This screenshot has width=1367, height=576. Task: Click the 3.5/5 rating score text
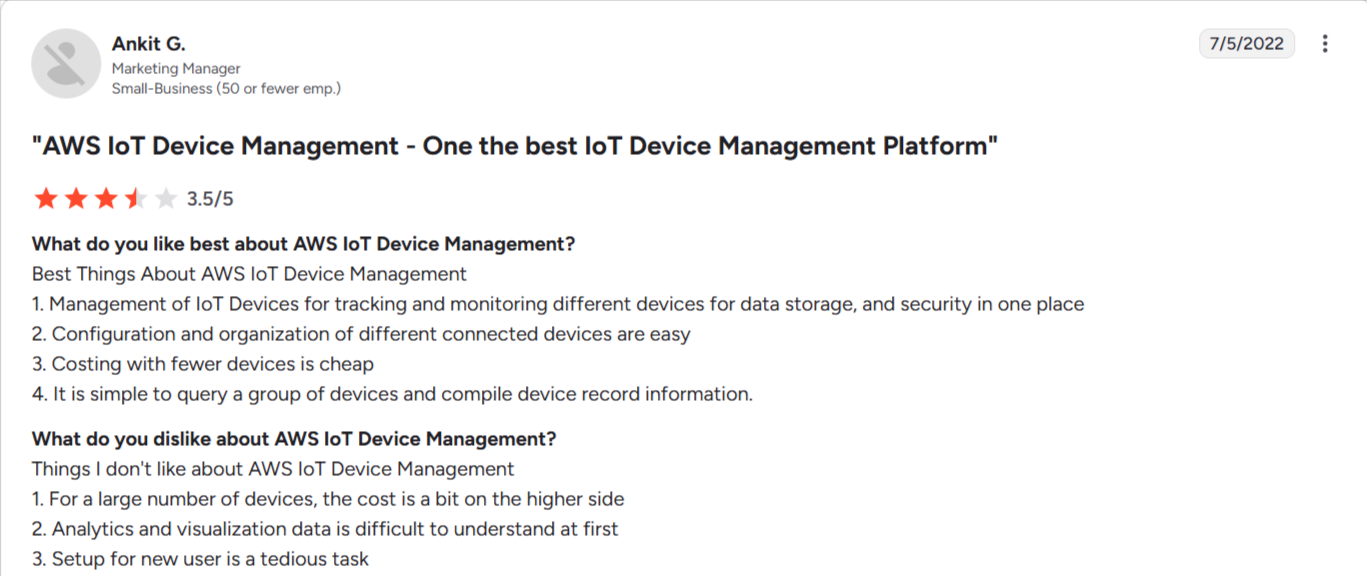(210, 199)
